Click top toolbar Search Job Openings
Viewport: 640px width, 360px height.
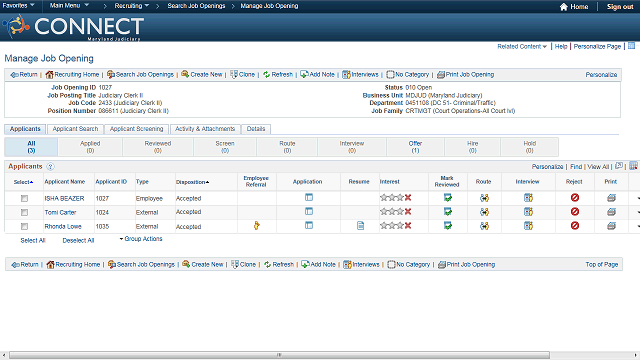[140, 75]
